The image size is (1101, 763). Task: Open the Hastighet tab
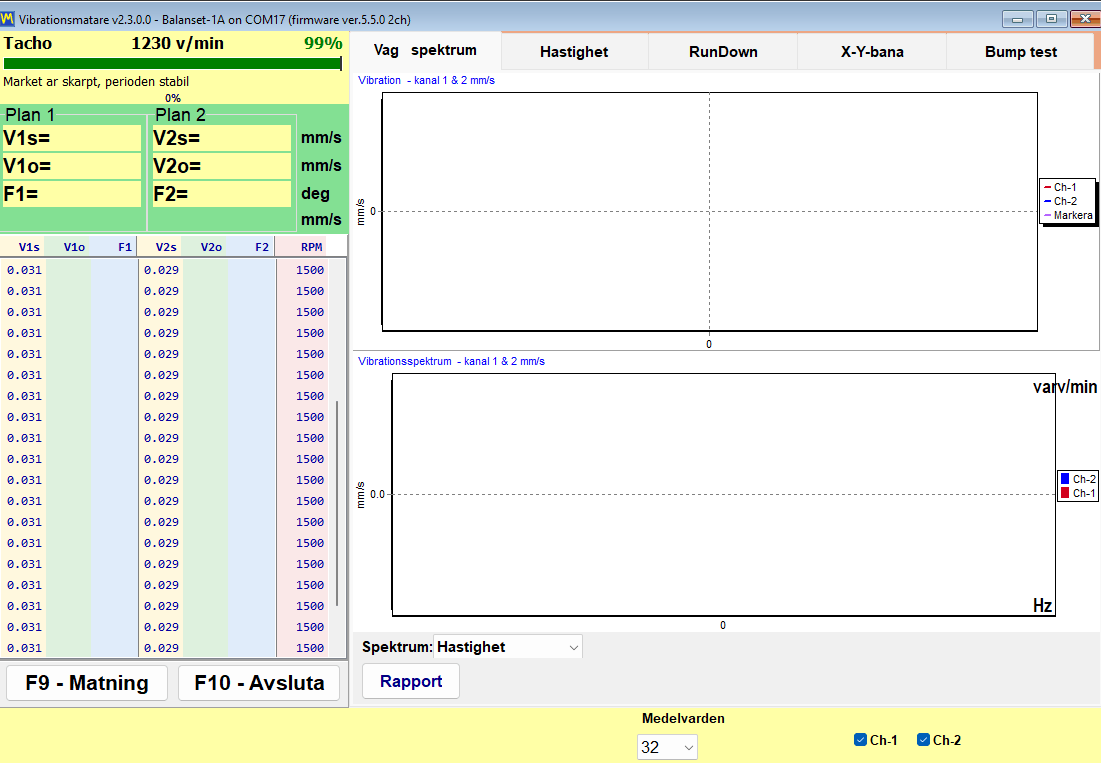click(x=574, y=52)
